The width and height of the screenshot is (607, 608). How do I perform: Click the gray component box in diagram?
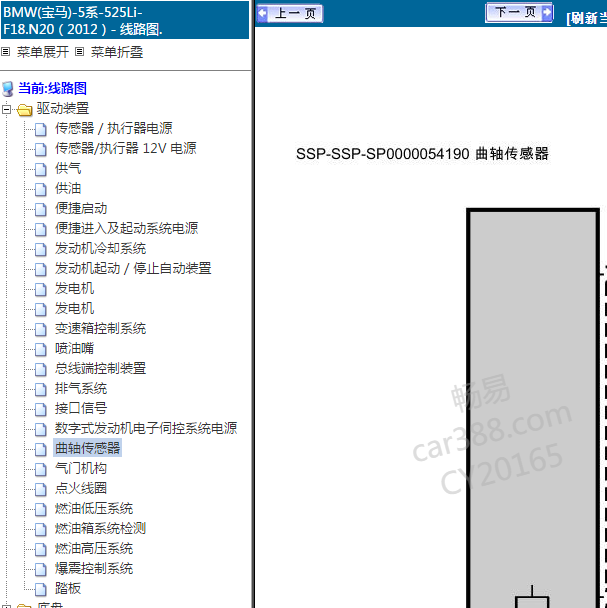[x=533, y=407]
